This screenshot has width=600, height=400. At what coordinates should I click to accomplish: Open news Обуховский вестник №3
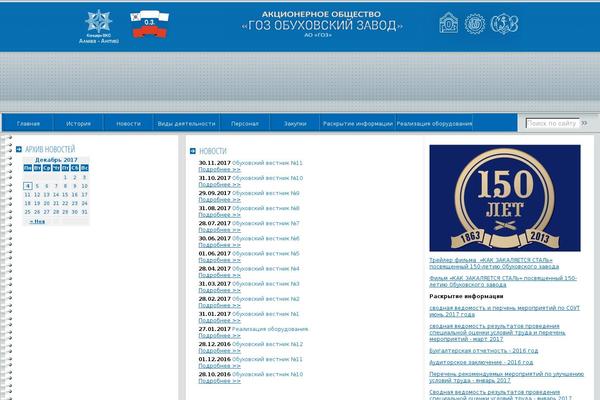266,284
